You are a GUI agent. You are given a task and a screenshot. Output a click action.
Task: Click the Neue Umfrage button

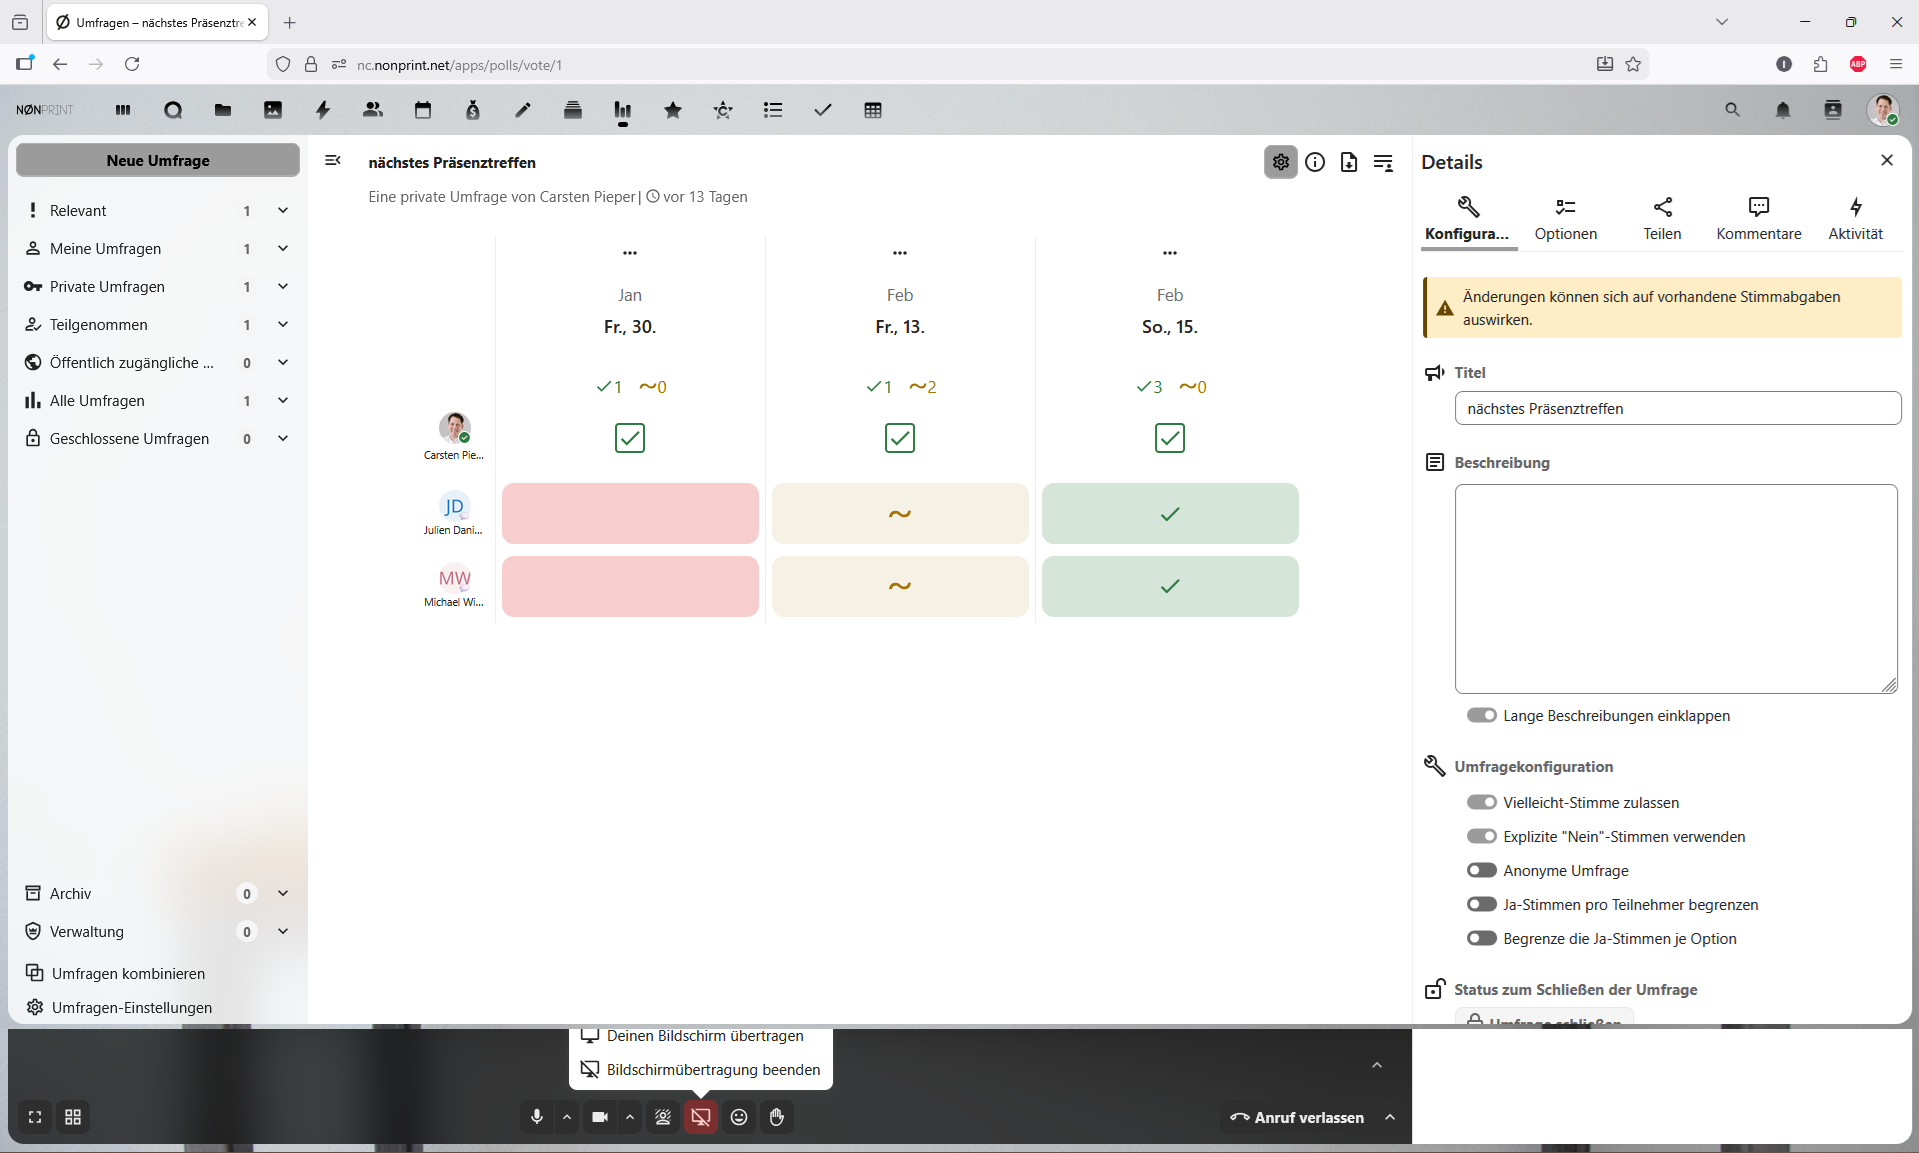158,160
